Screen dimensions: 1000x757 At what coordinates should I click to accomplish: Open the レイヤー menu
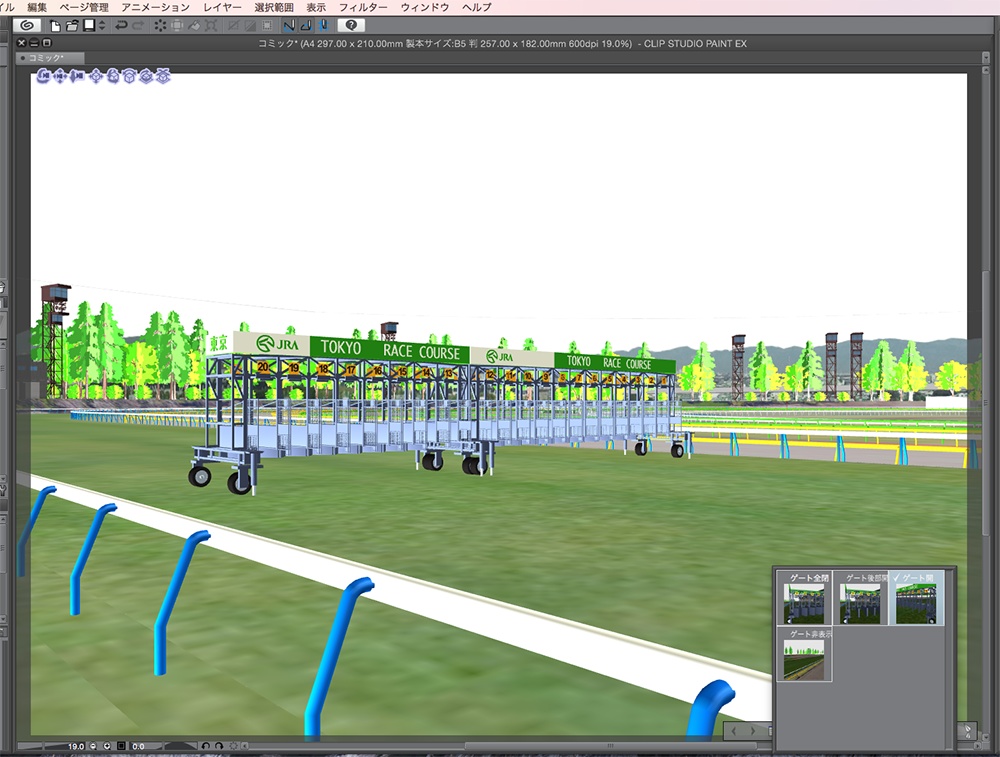click(x=225, y=6)
